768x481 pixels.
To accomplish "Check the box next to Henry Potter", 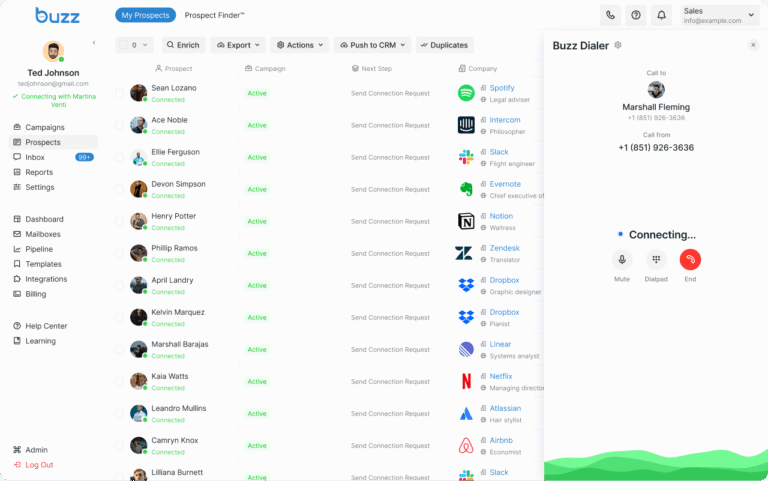I will [x=119, y=221].
